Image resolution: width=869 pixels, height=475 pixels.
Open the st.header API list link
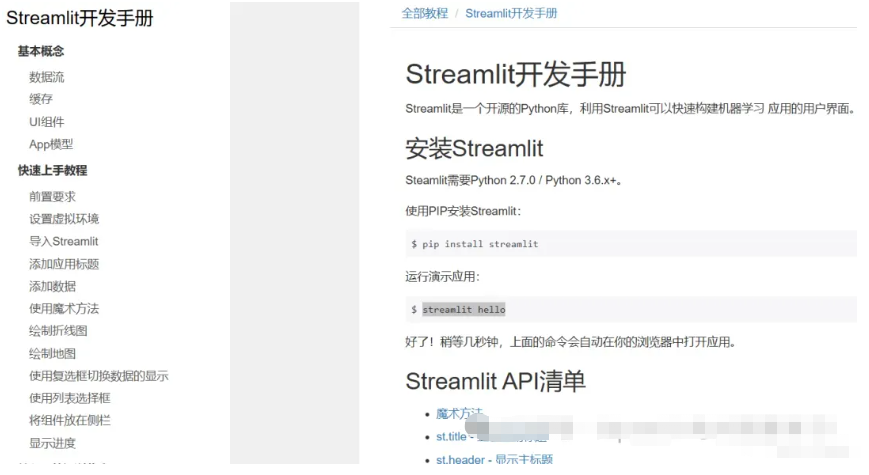coord(494,459)
